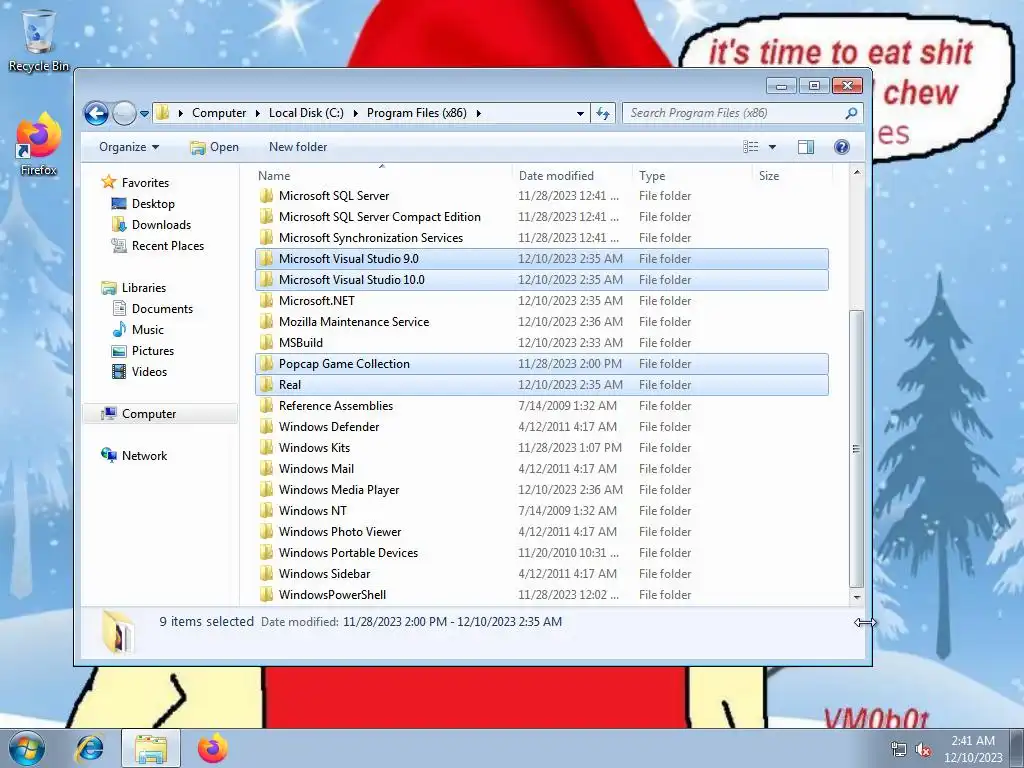1024x768 pixels.
Task: Change the view with the view icon
Action: pyautogui.click(x=750, y=147)
